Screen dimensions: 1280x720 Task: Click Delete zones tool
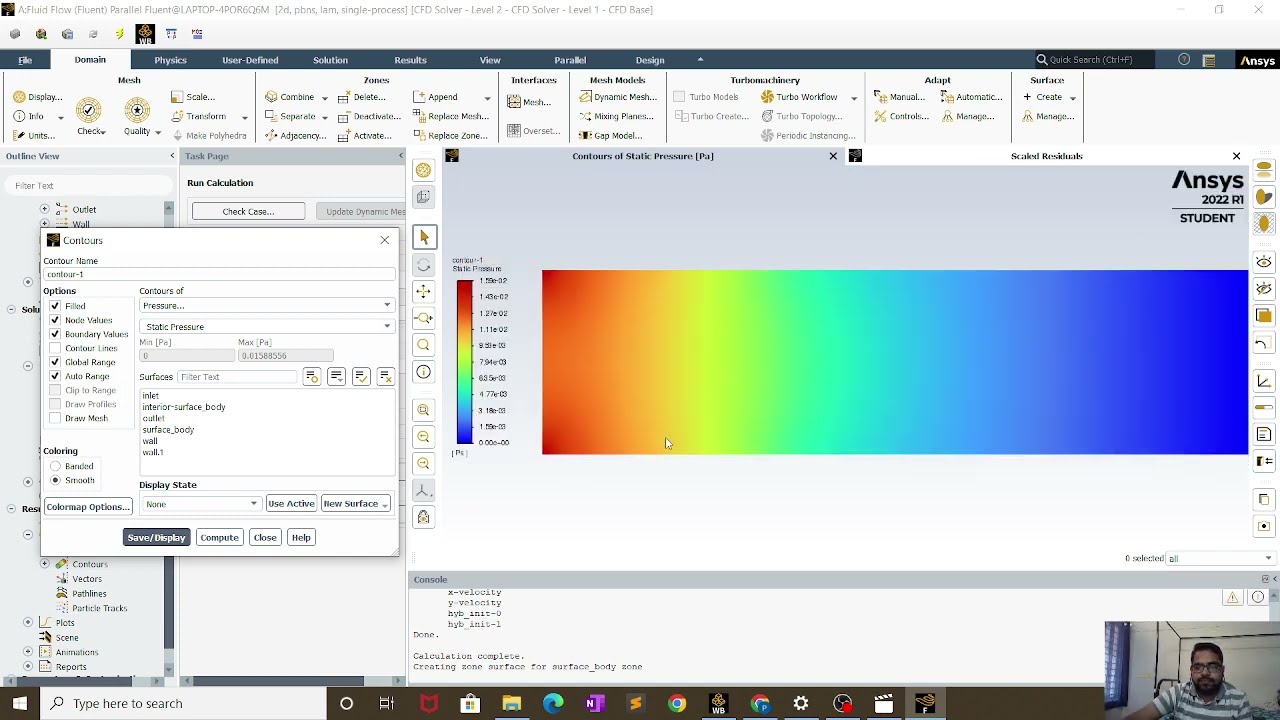361,97
